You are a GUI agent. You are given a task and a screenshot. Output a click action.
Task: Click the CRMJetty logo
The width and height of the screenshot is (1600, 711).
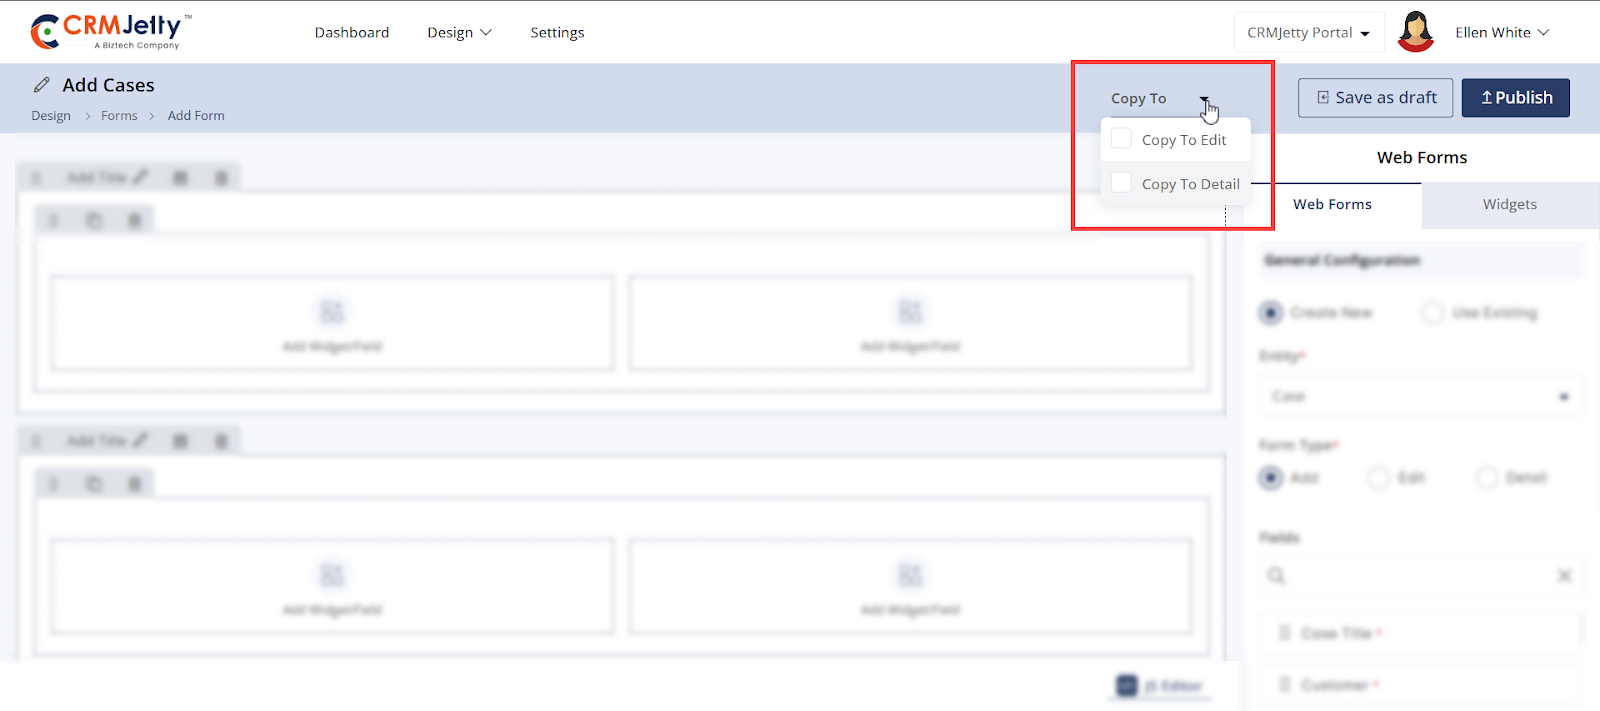click(110, 31)
